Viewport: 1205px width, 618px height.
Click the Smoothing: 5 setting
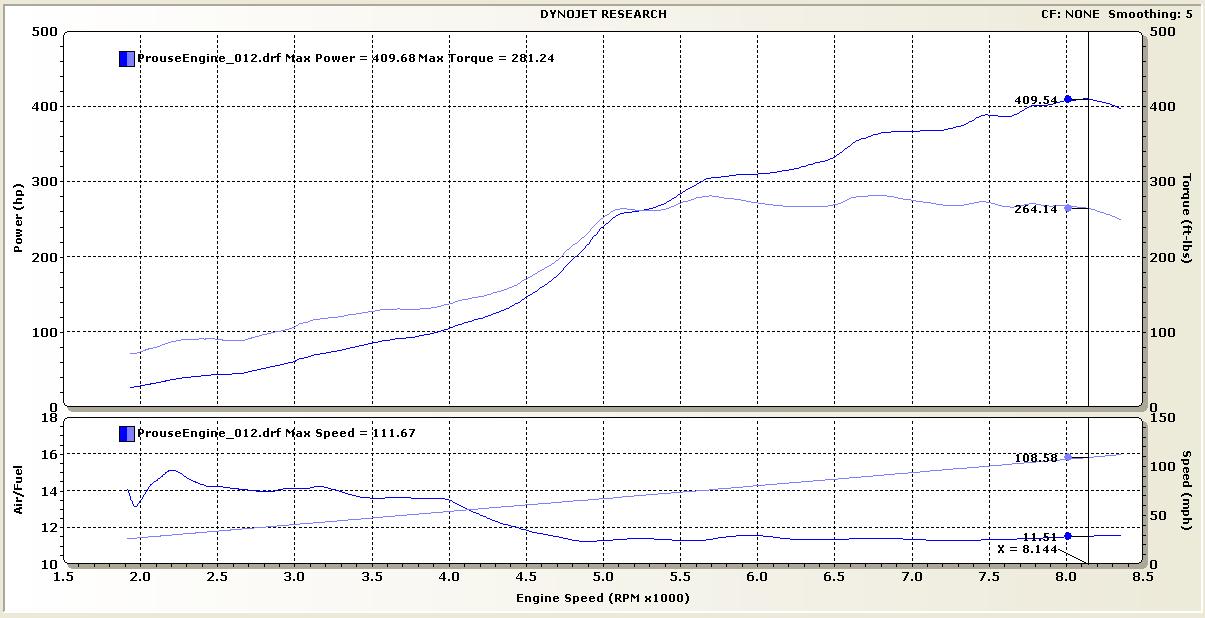click(x=1149, y=14)
